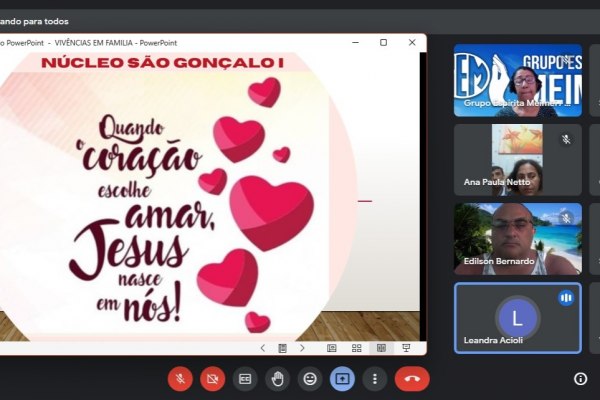This screenshot has width=600, height=400.
Task: Unmute the microphone in the call bar
Action: pyautogui.click(x=181, y=379)
